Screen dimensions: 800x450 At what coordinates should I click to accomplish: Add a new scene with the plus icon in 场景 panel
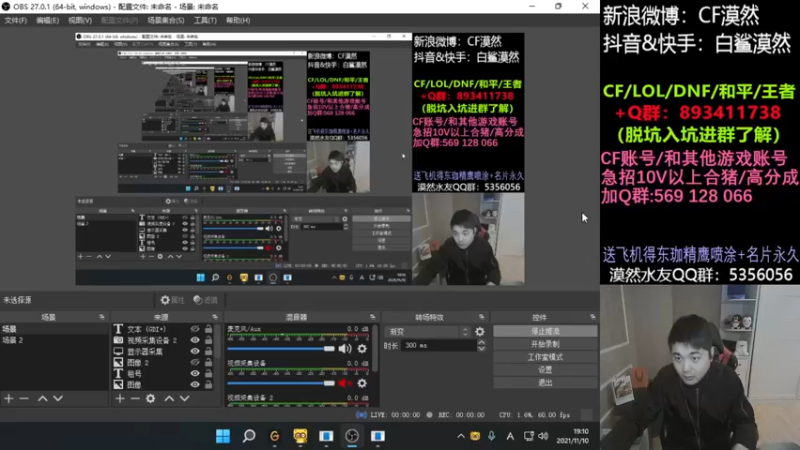pos(9,398)
